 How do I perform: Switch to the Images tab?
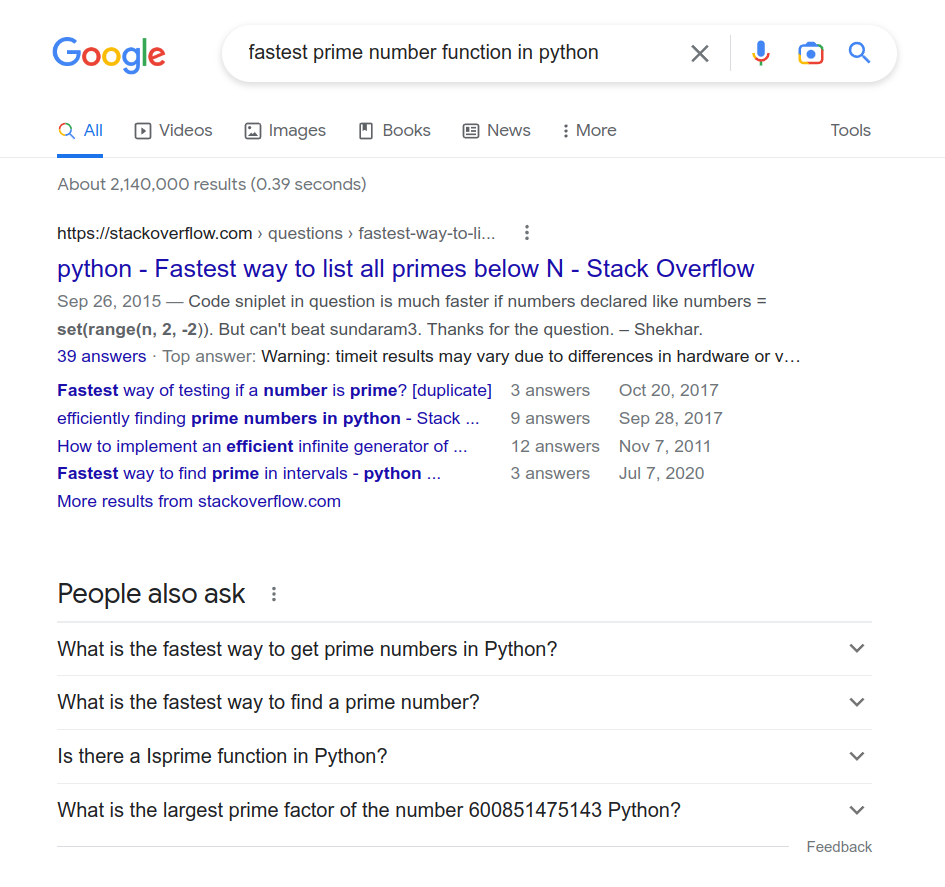click(285, 130)
